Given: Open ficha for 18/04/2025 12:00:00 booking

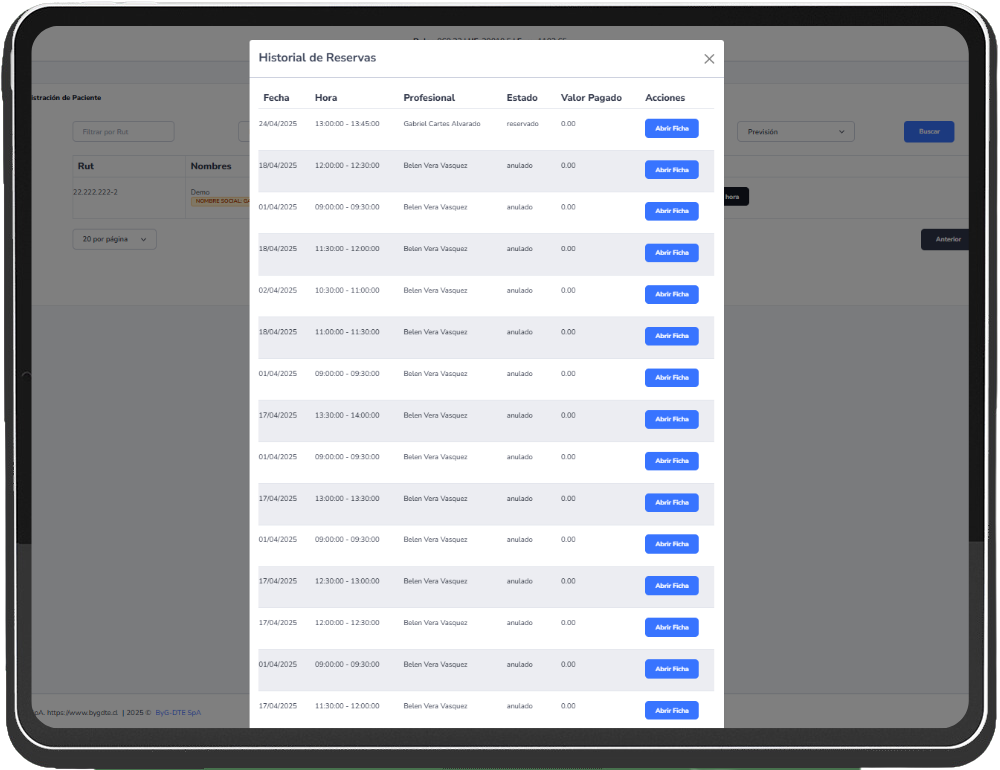Looking at the screenshot, I should pos(671,170).
